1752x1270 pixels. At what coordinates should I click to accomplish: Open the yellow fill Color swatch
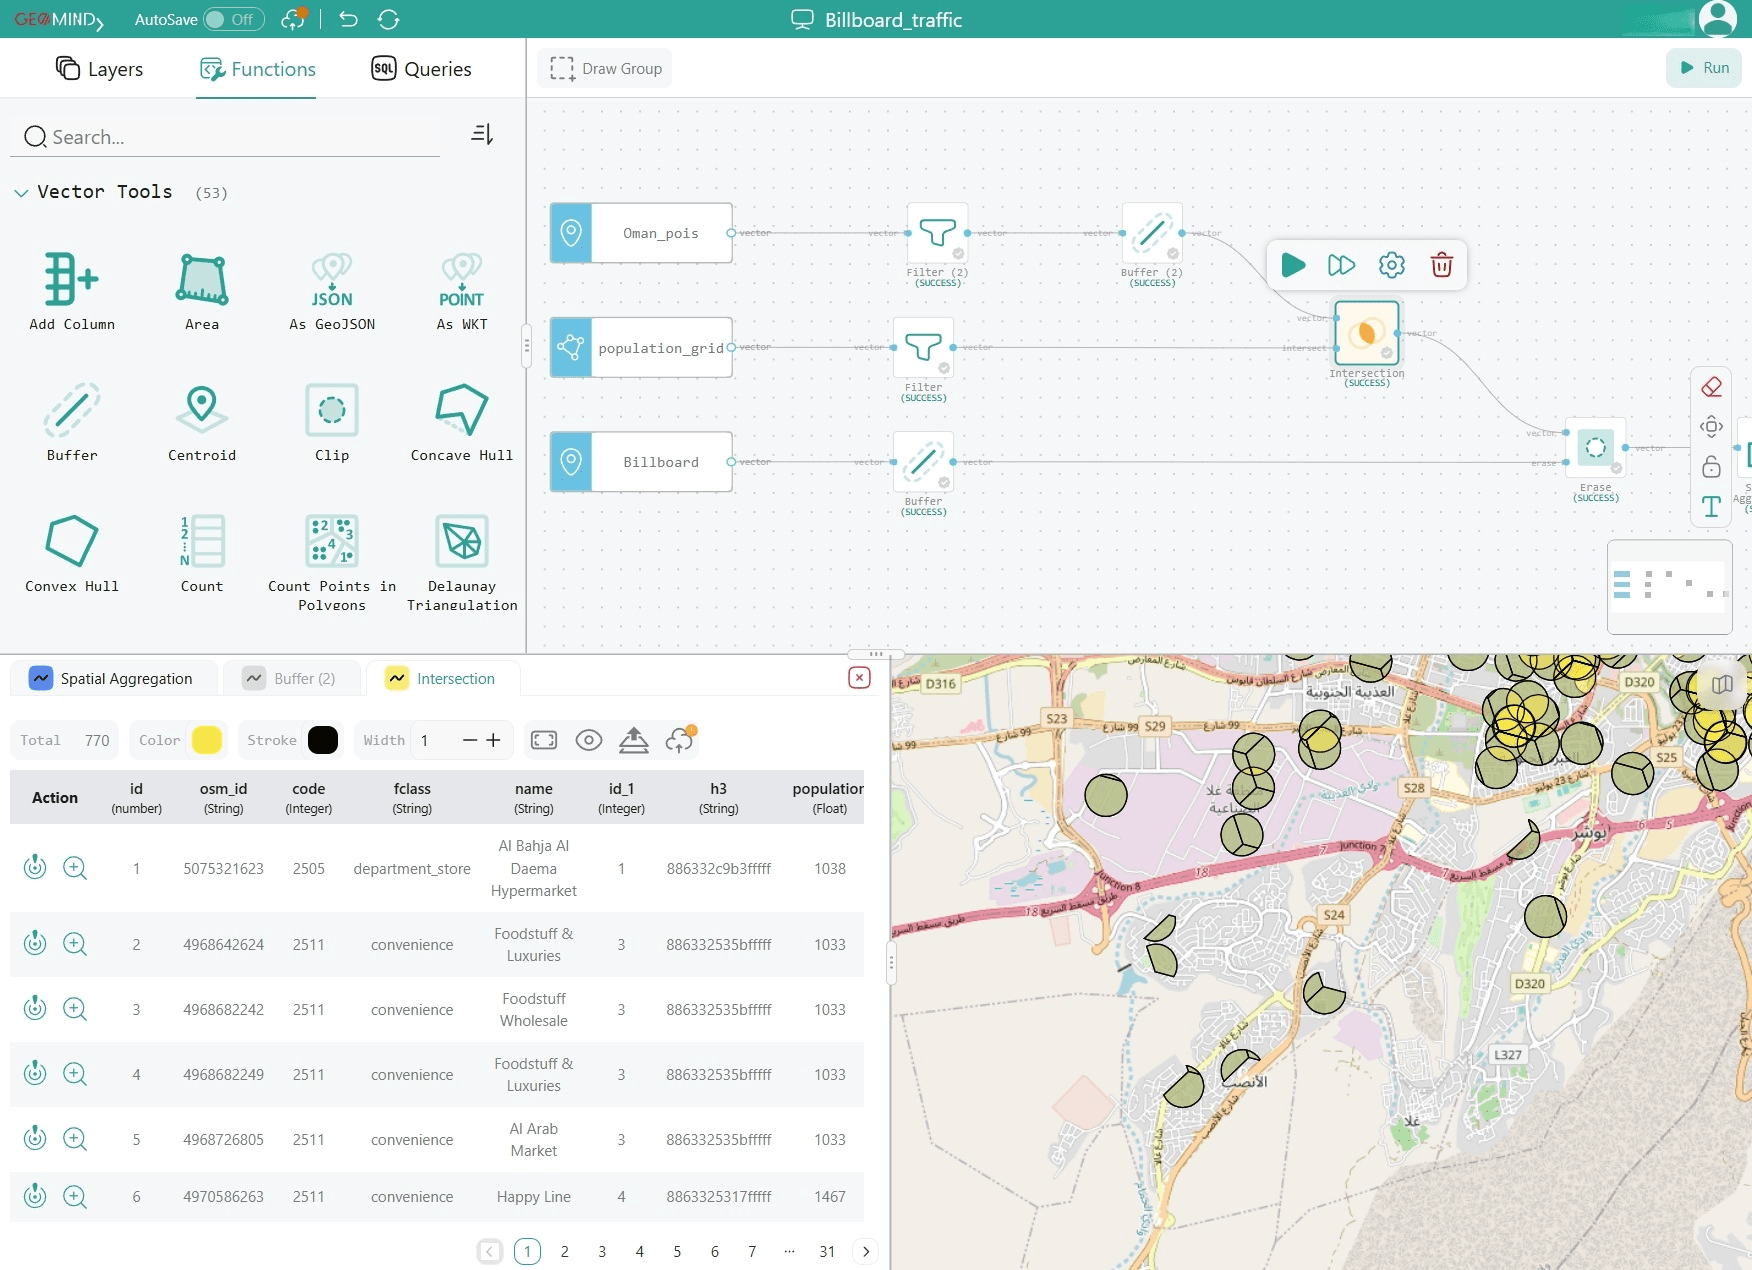click(x=207, y=740)
